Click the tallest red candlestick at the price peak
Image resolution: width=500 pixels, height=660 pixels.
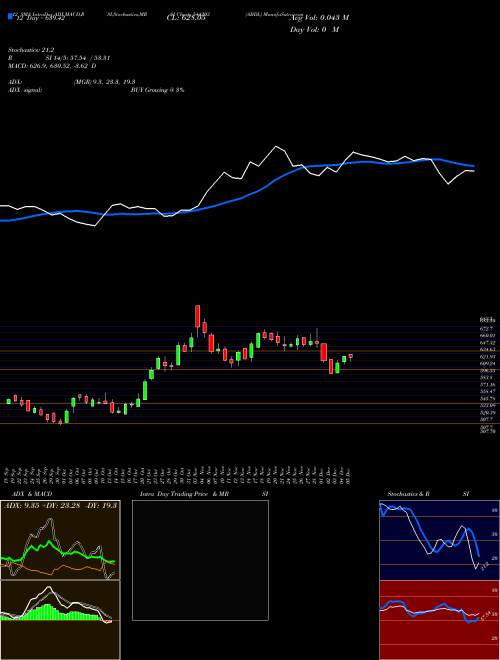[x=197, y=316]
